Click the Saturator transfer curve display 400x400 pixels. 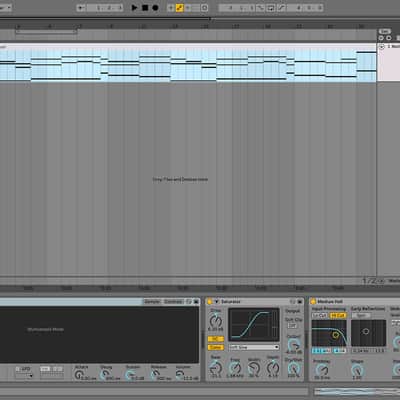point(254,325)
